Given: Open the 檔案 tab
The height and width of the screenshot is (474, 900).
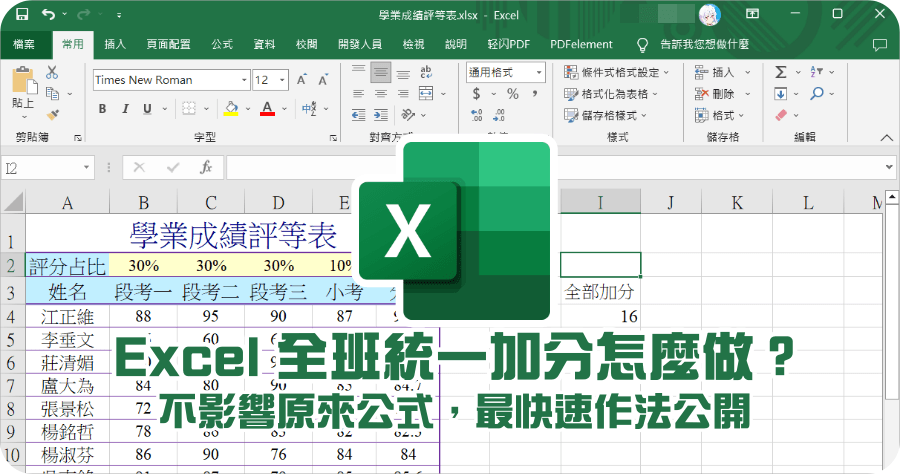Looking at the screenshot, I should [24, 44].
